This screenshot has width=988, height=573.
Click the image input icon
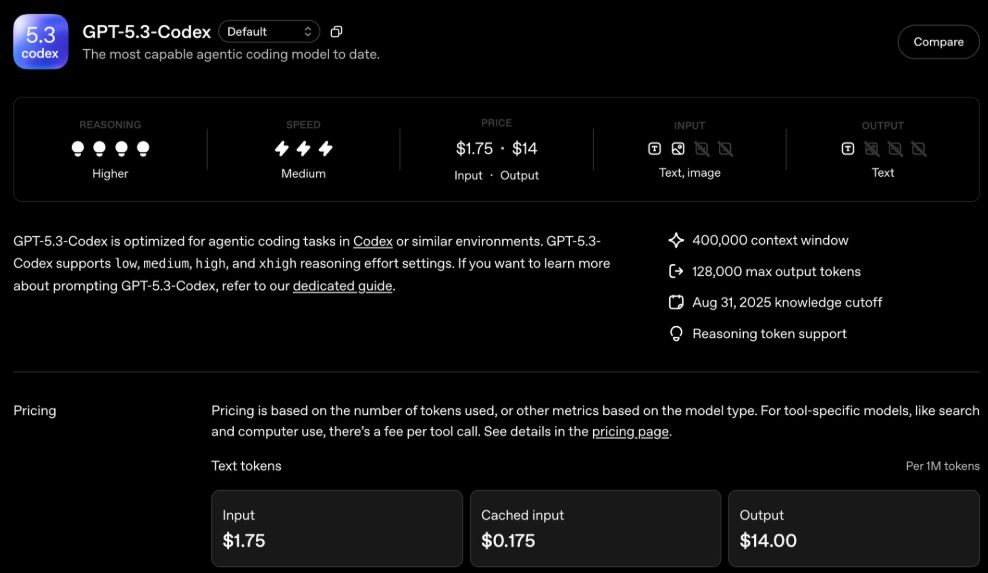point(678,149)
